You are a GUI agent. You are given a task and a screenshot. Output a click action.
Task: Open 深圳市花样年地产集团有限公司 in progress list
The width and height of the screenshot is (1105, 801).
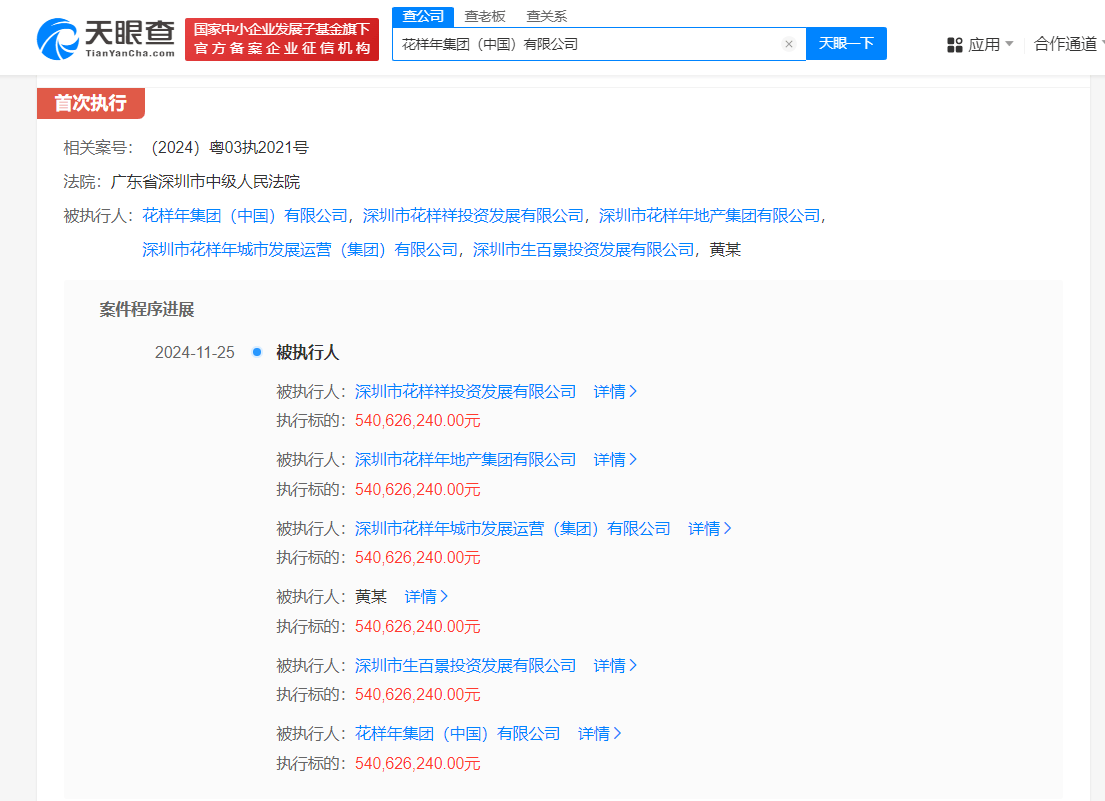(x=466, y=460)
